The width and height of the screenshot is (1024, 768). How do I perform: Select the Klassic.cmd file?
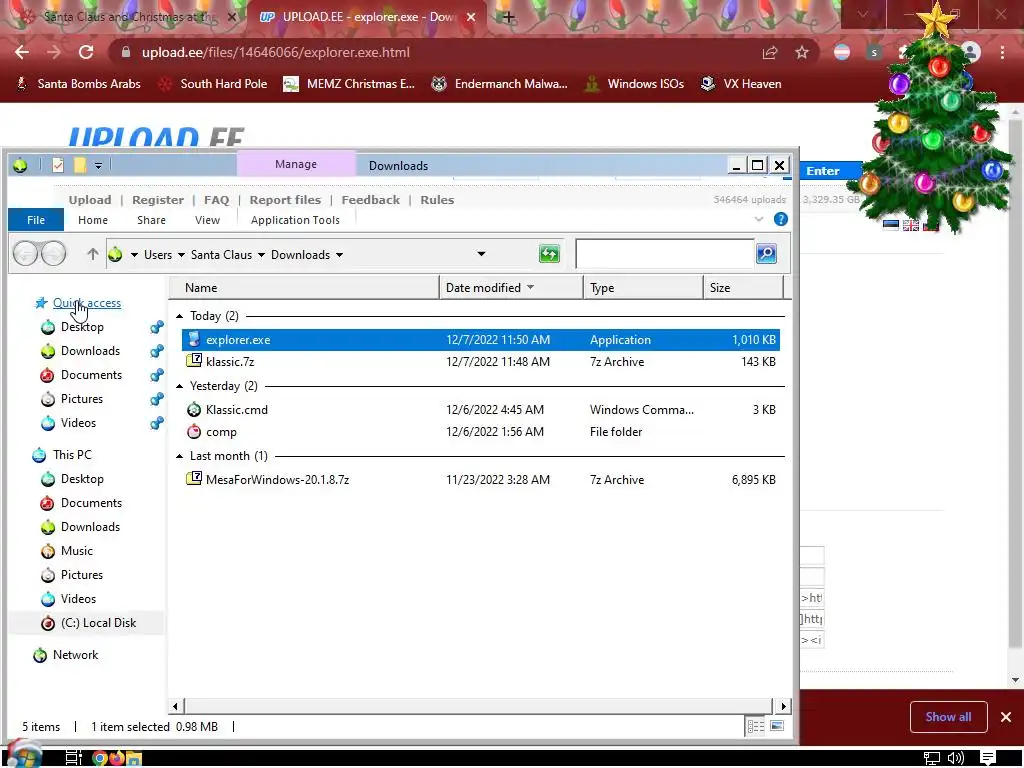tap(481, 409)
